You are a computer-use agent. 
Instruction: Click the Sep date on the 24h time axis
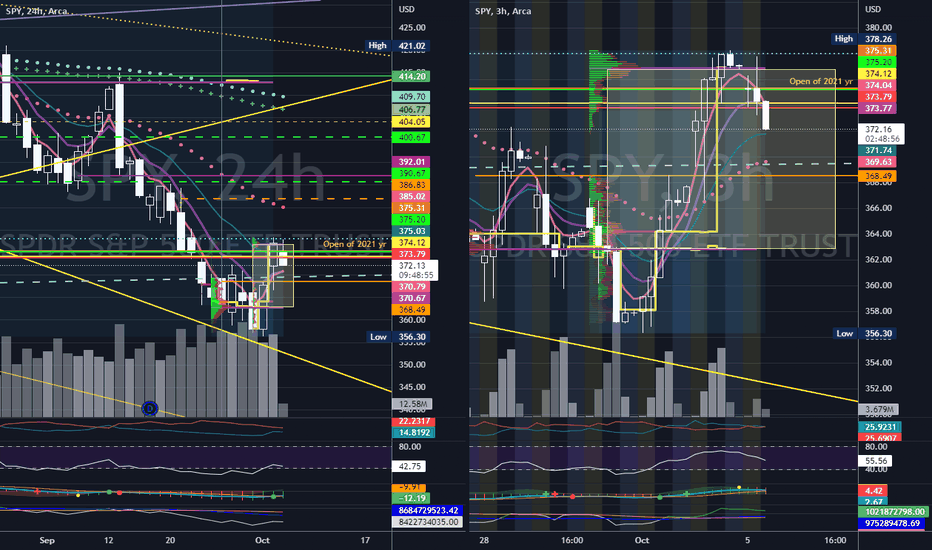pyautogui.click(x=47, y=540)
